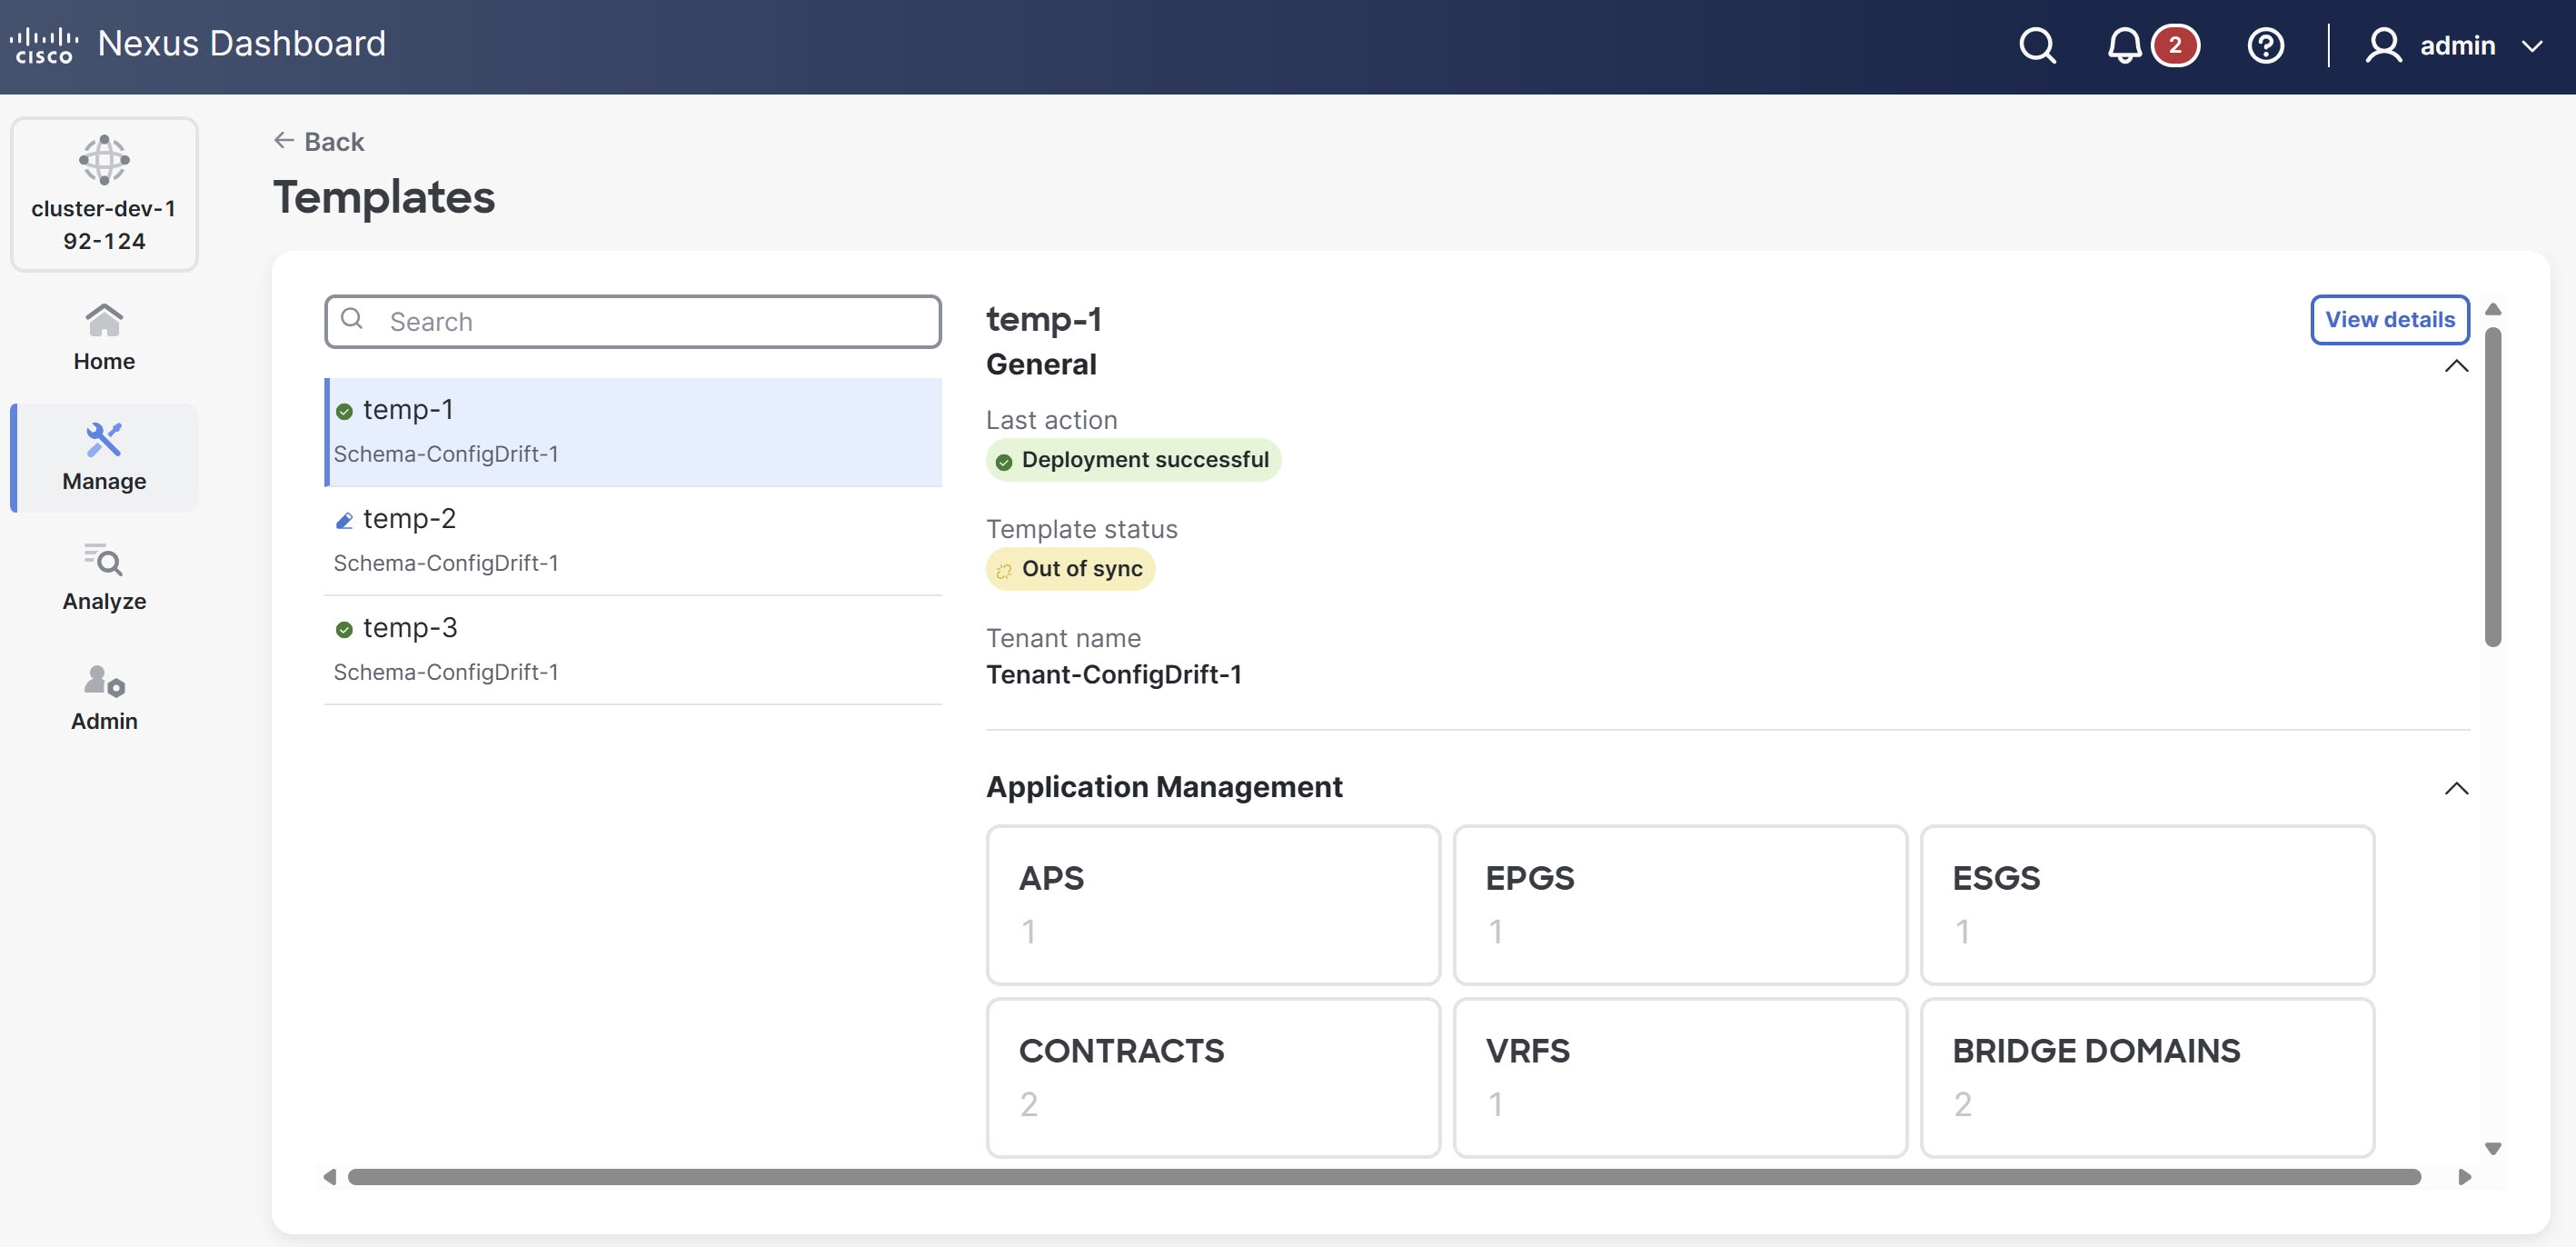Click the horizontal scroll left arrow
The width and height of the screenshot is (2576, 1247).
click(x=329, y=1177)
